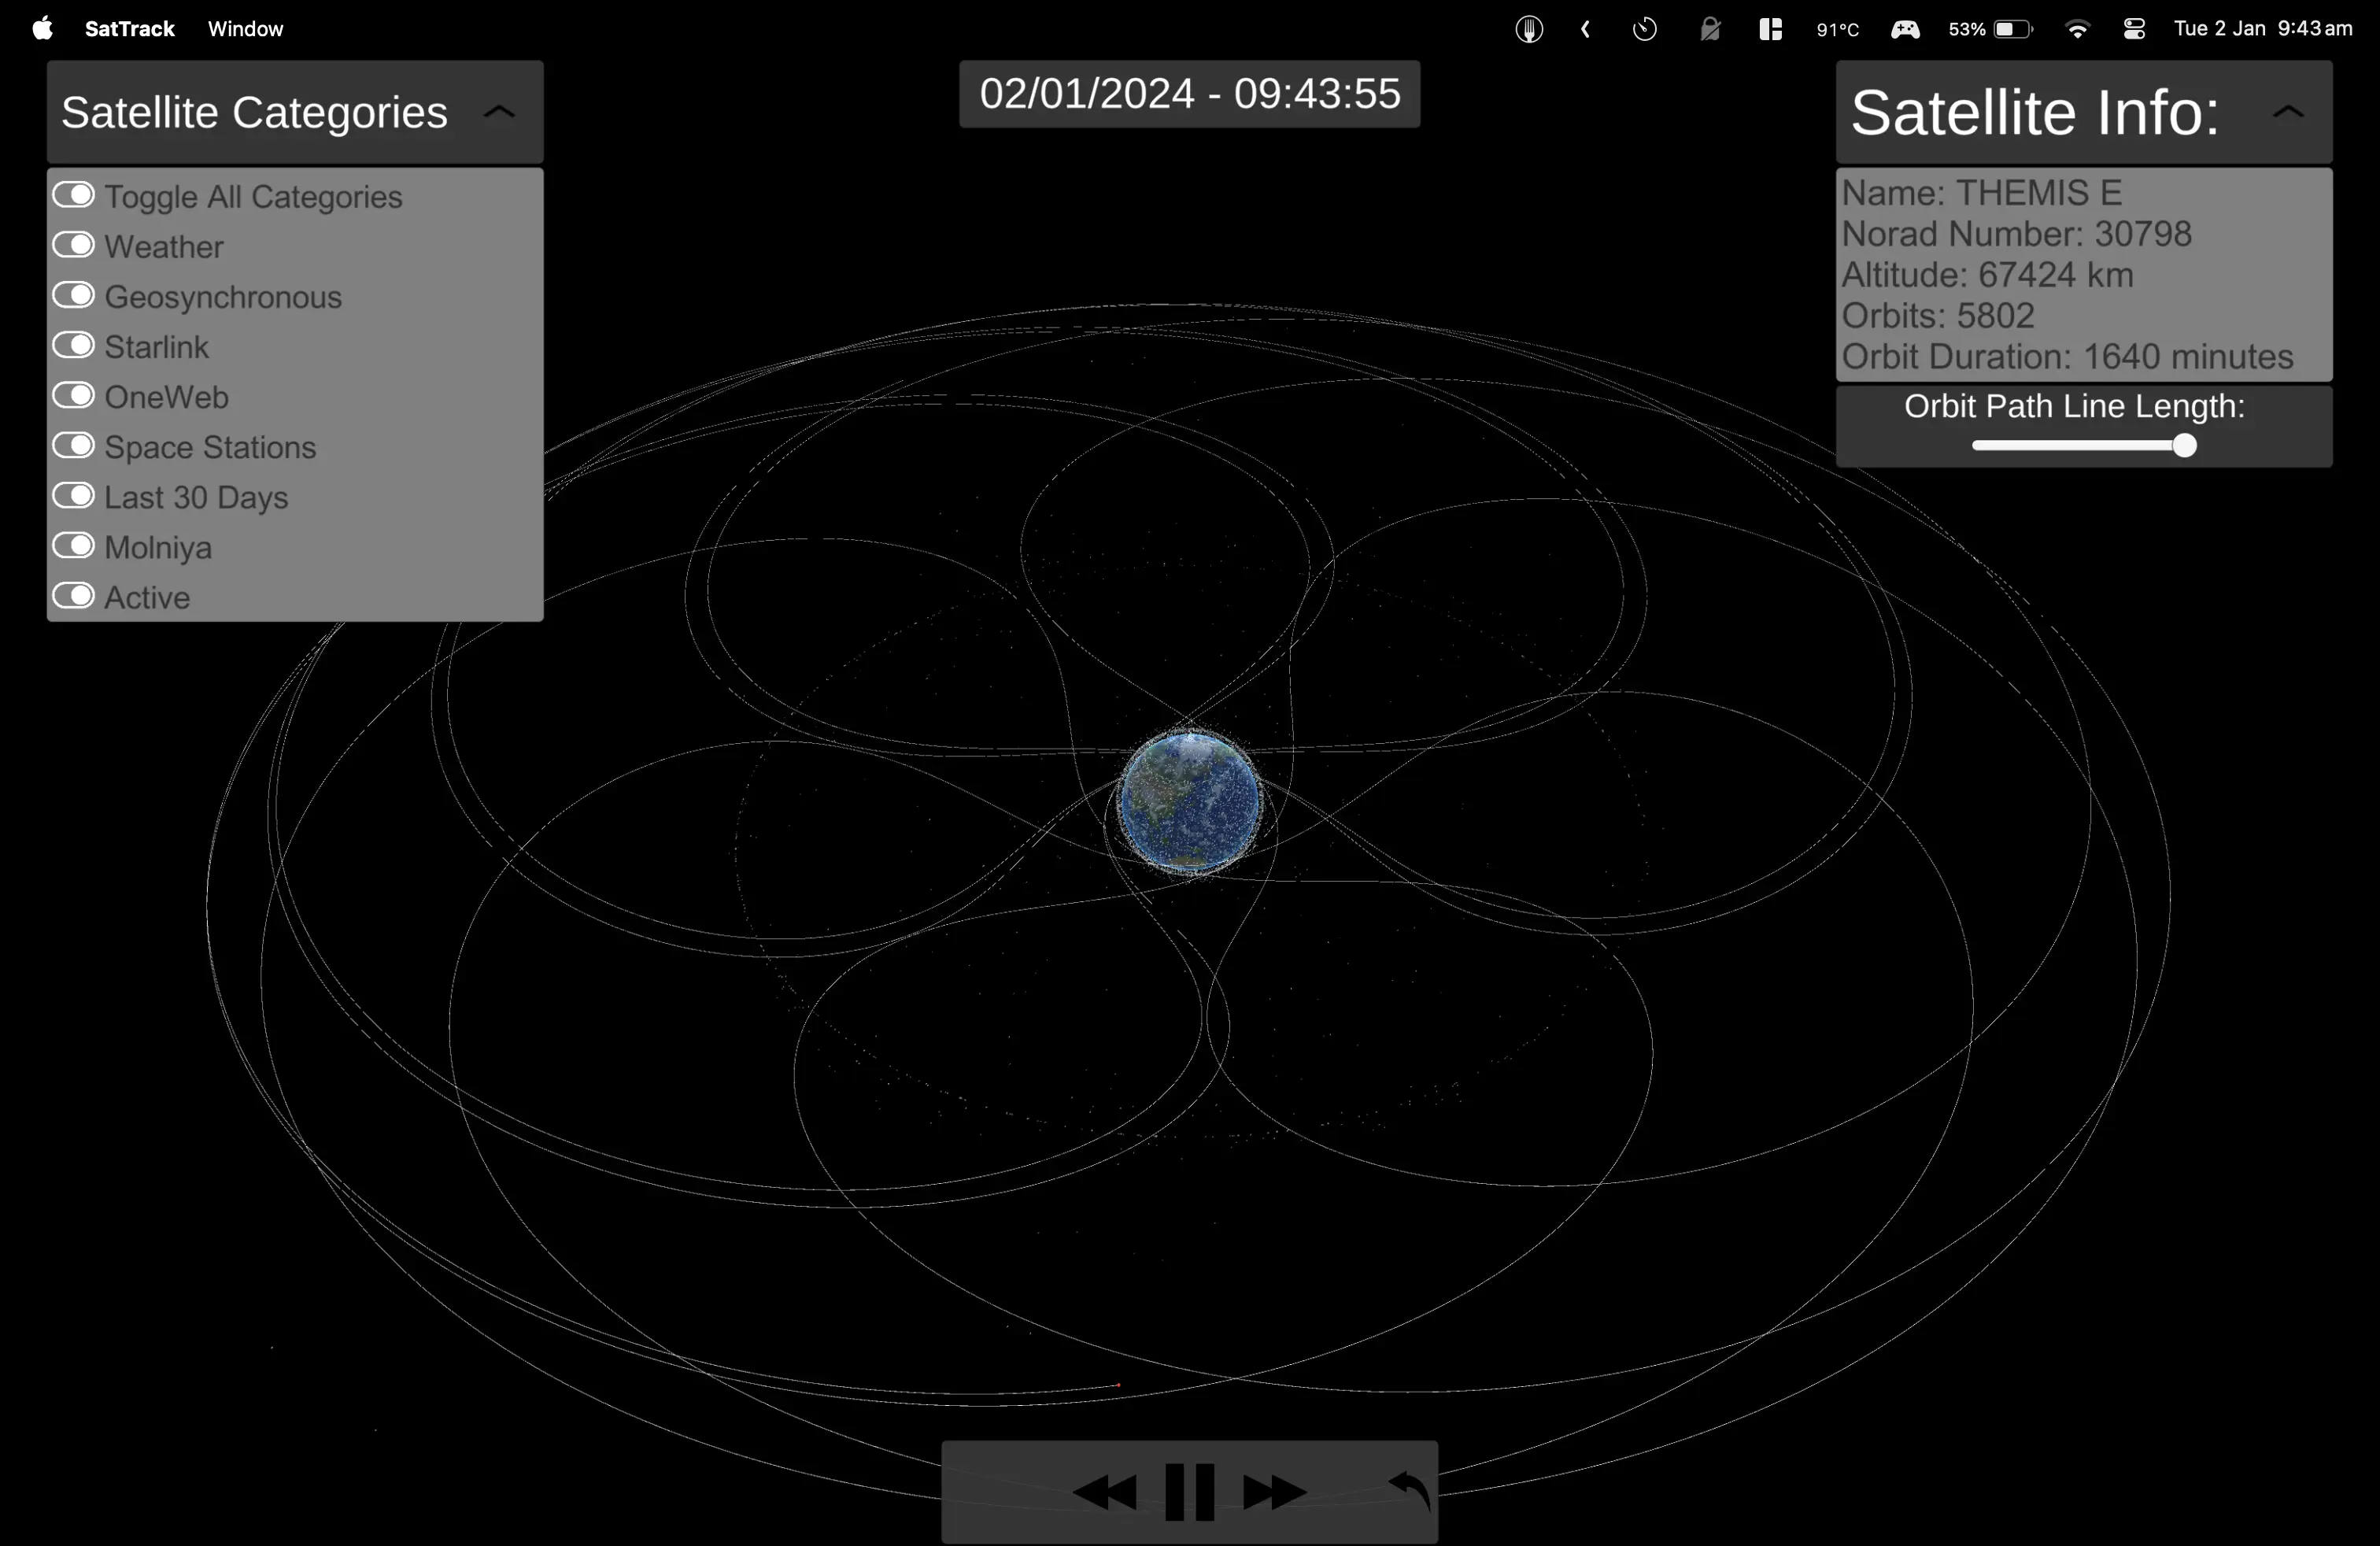The image size is (2380, 1546).
Task: Toggle the OneWeb category switch
Action: [74, 395]
